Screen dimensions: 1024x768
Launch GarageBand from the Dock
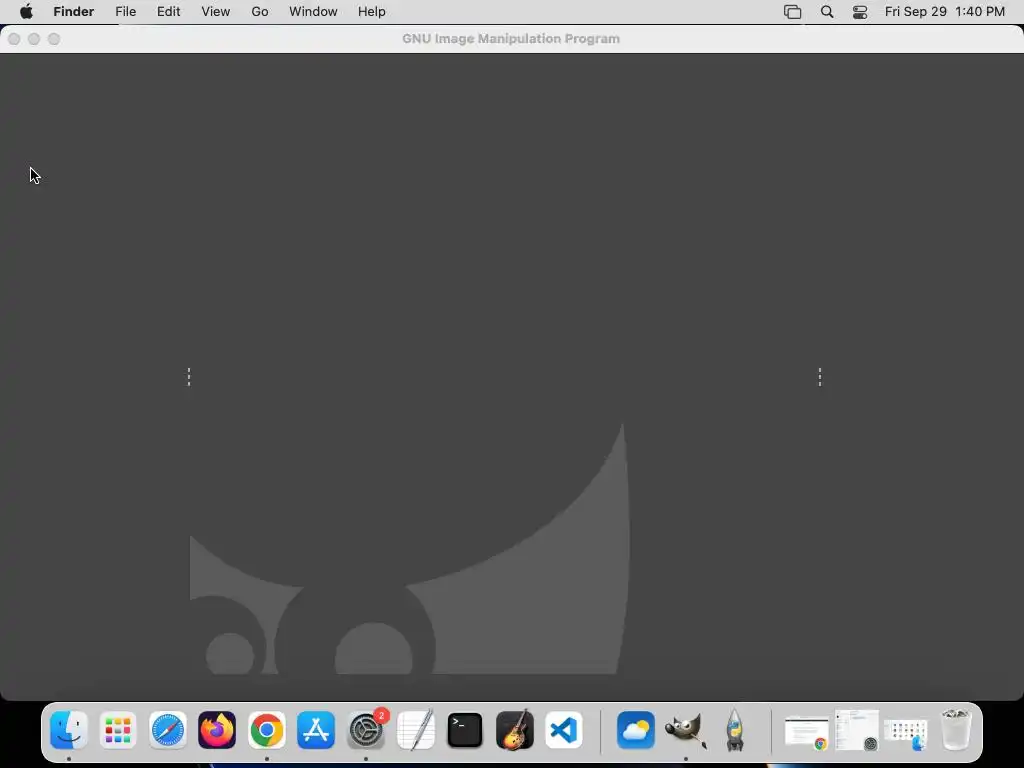coord(515,730)
